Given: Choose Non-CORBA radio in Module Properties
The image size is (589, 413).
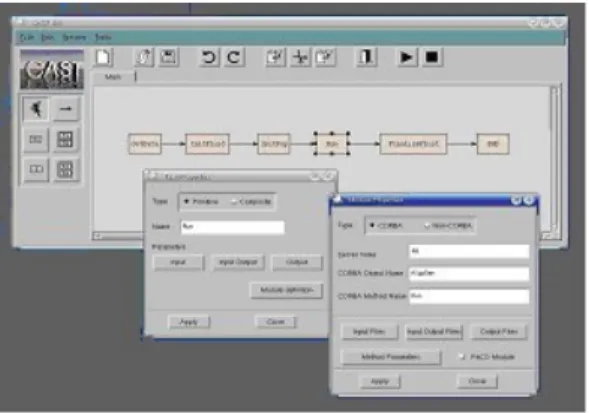Looking at the screenshot, I should pyautogui.click(x=447, y=226).
